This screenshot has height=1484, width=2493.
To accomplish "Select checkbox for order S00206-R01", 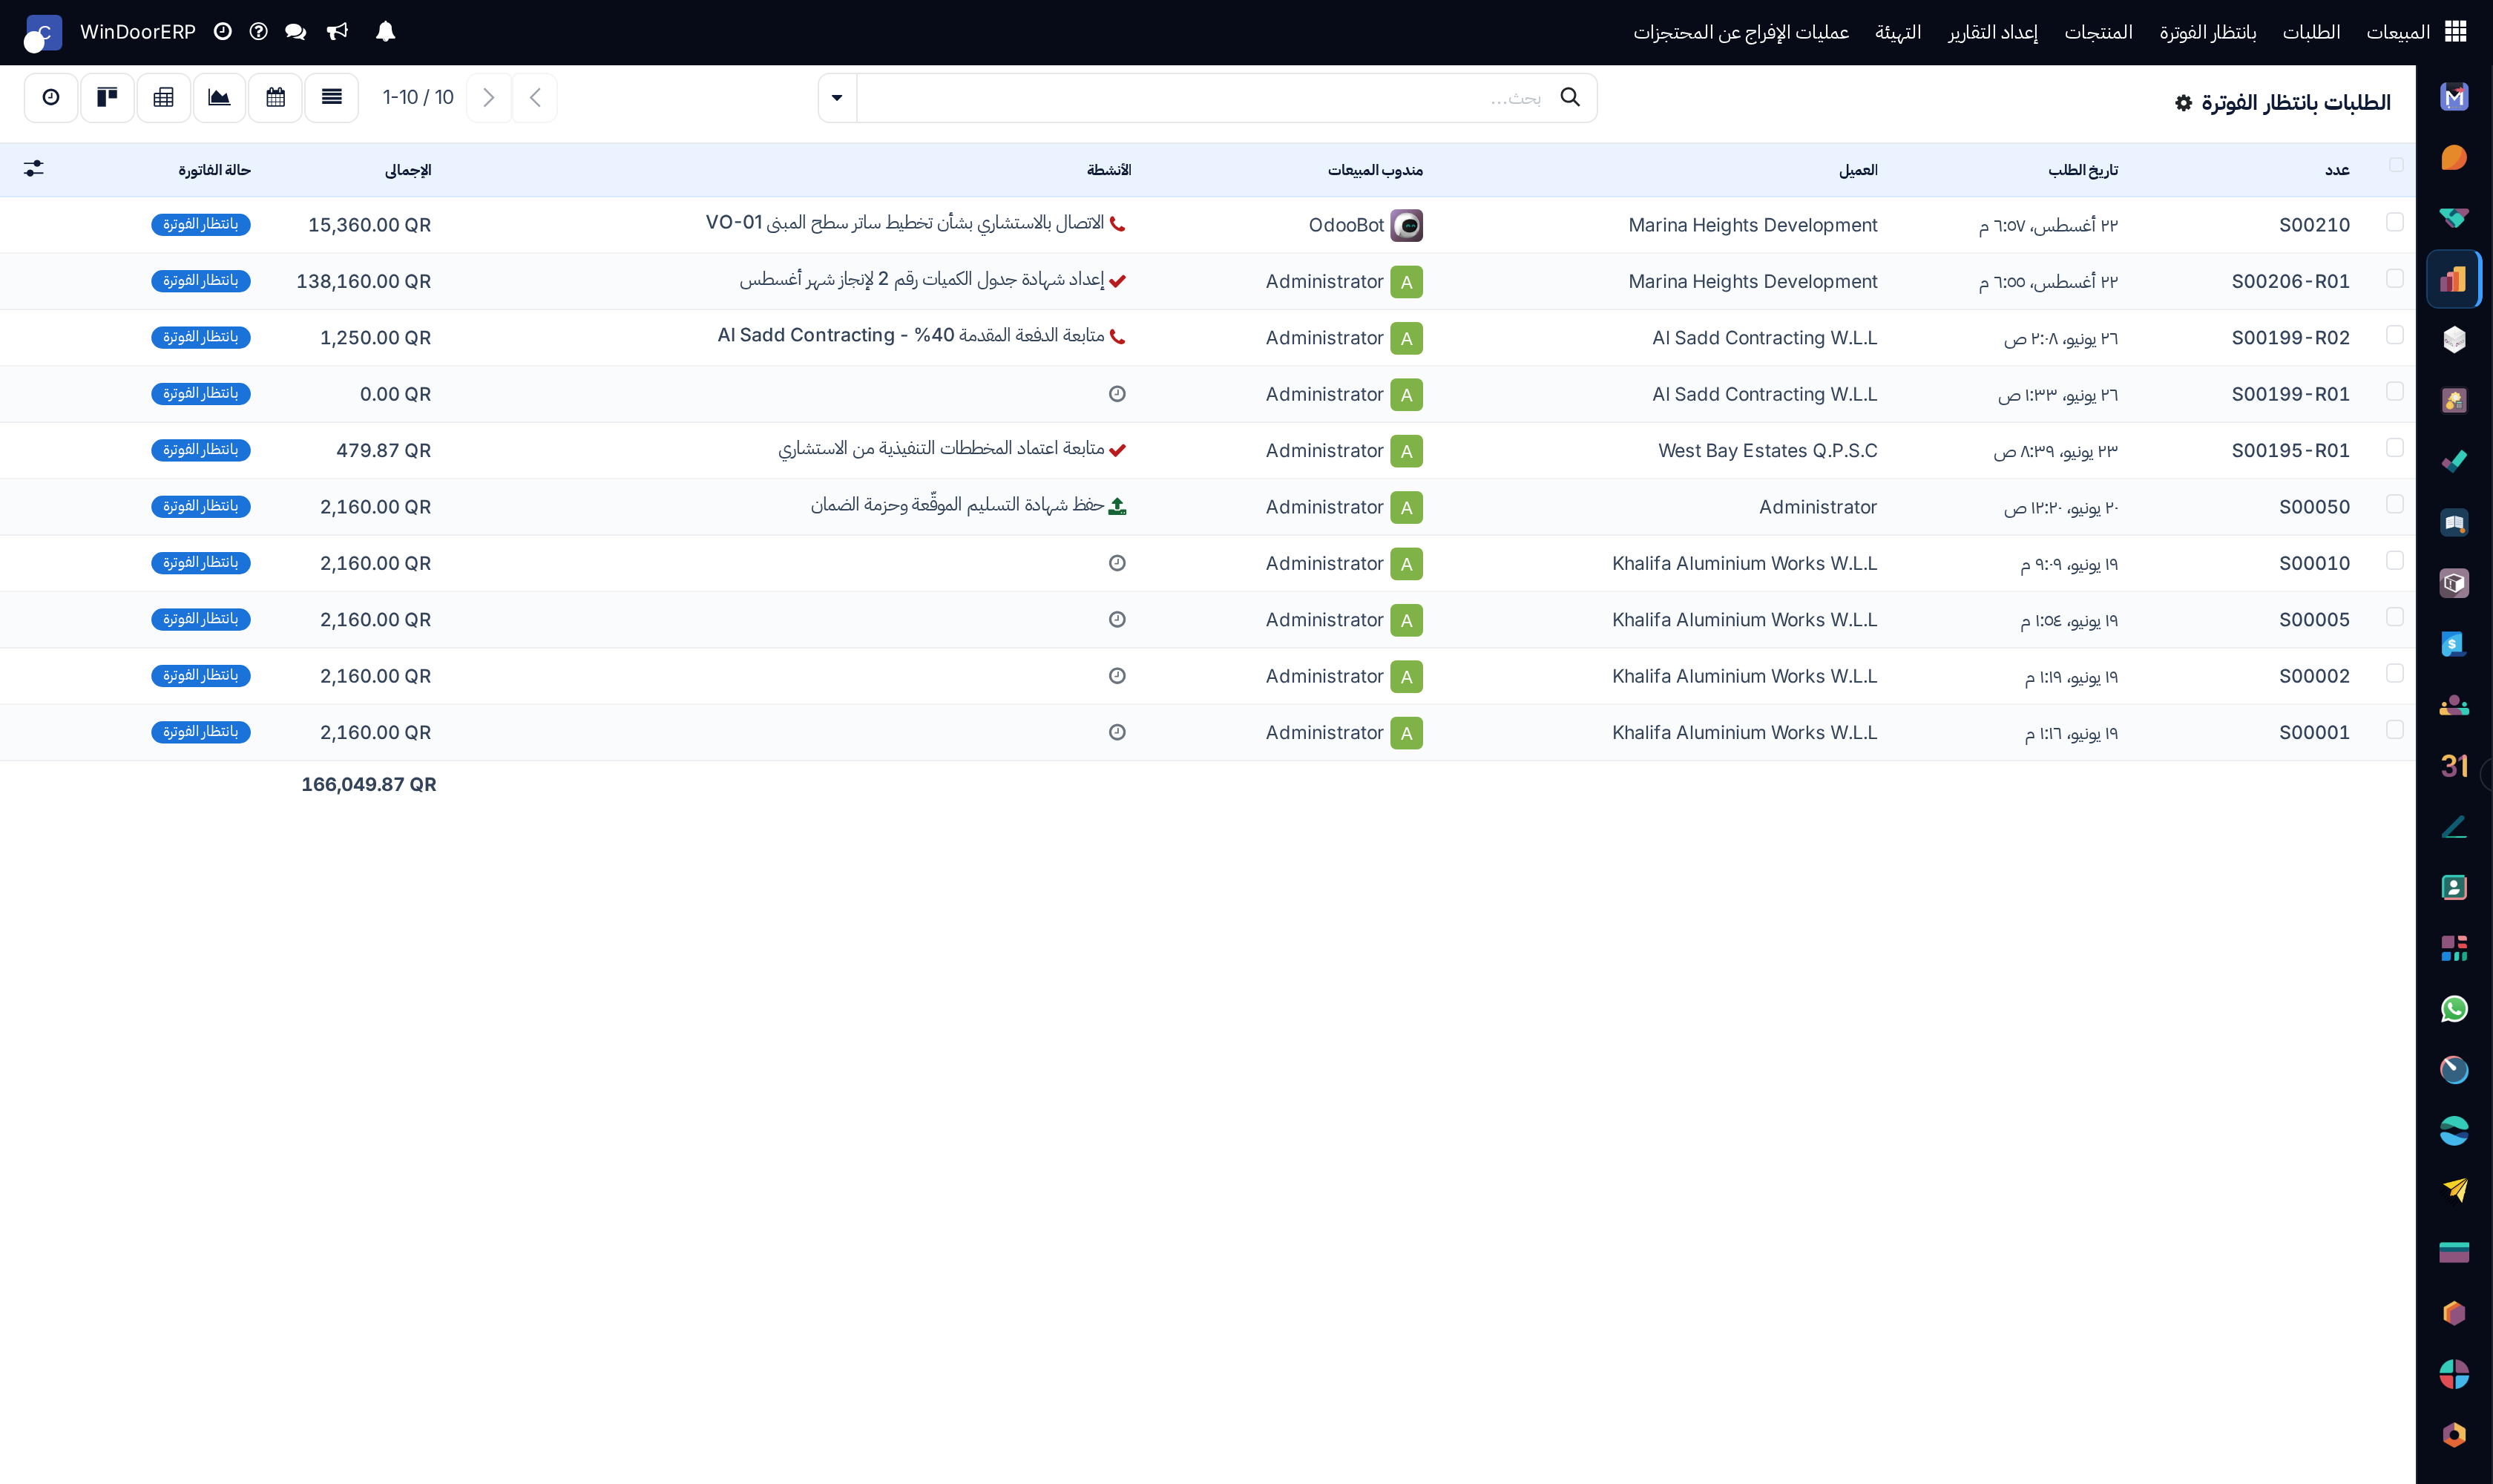I will 2395,278.
